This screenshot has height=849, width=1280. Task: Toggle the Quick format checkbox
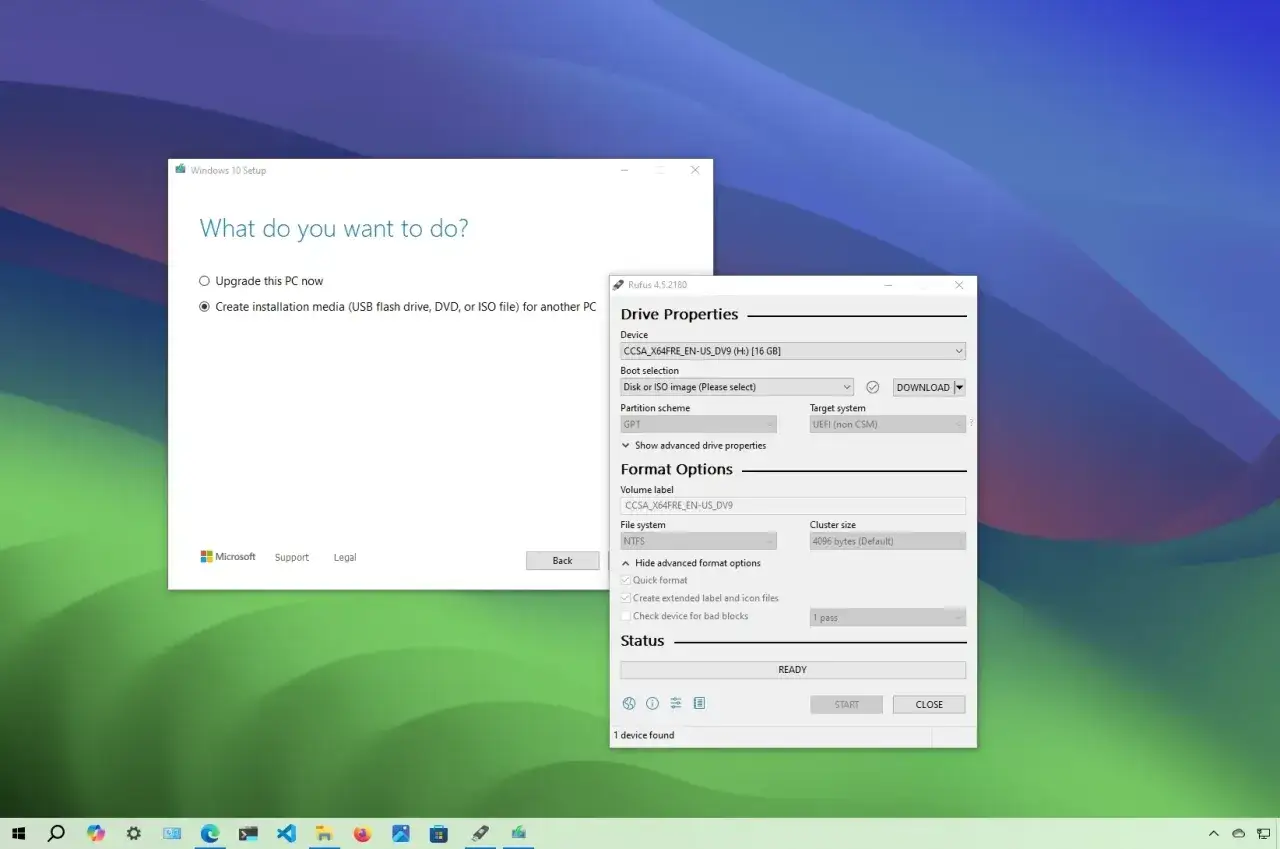tap(624, 580)
